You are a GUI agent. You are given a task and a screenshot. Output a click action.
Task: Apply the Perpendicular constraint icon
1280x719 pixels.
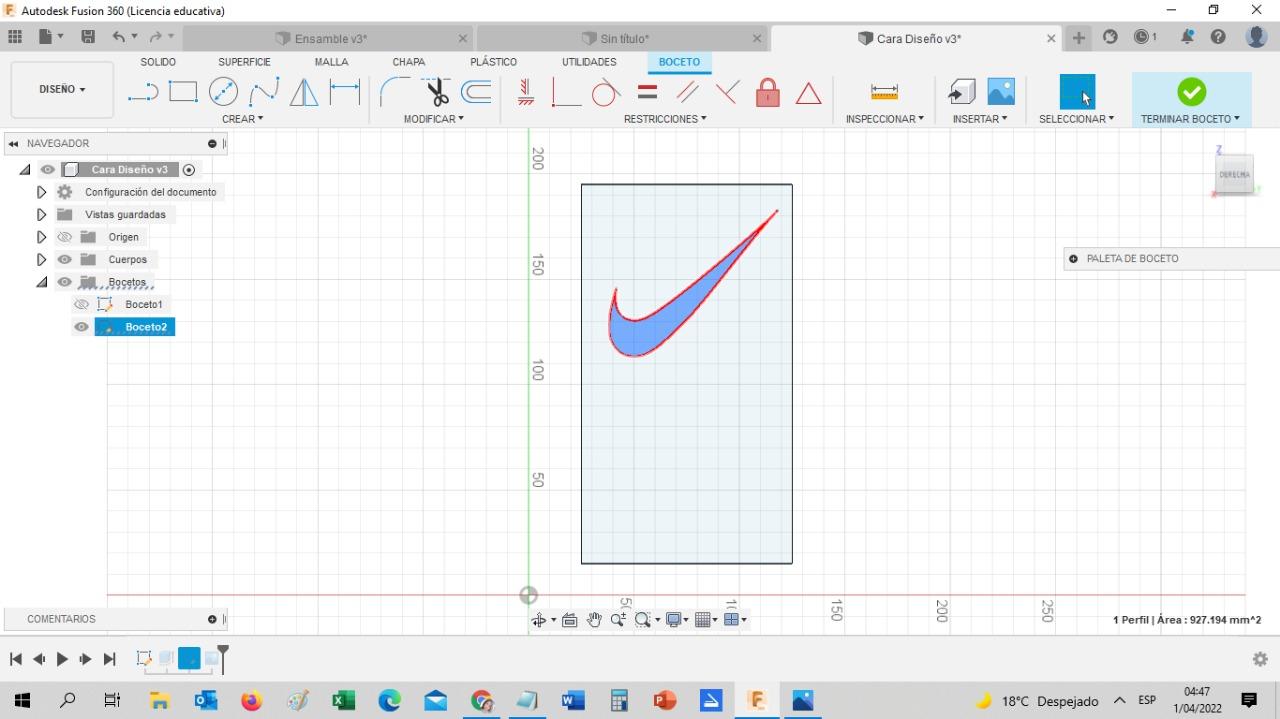(x=727, y=92)
